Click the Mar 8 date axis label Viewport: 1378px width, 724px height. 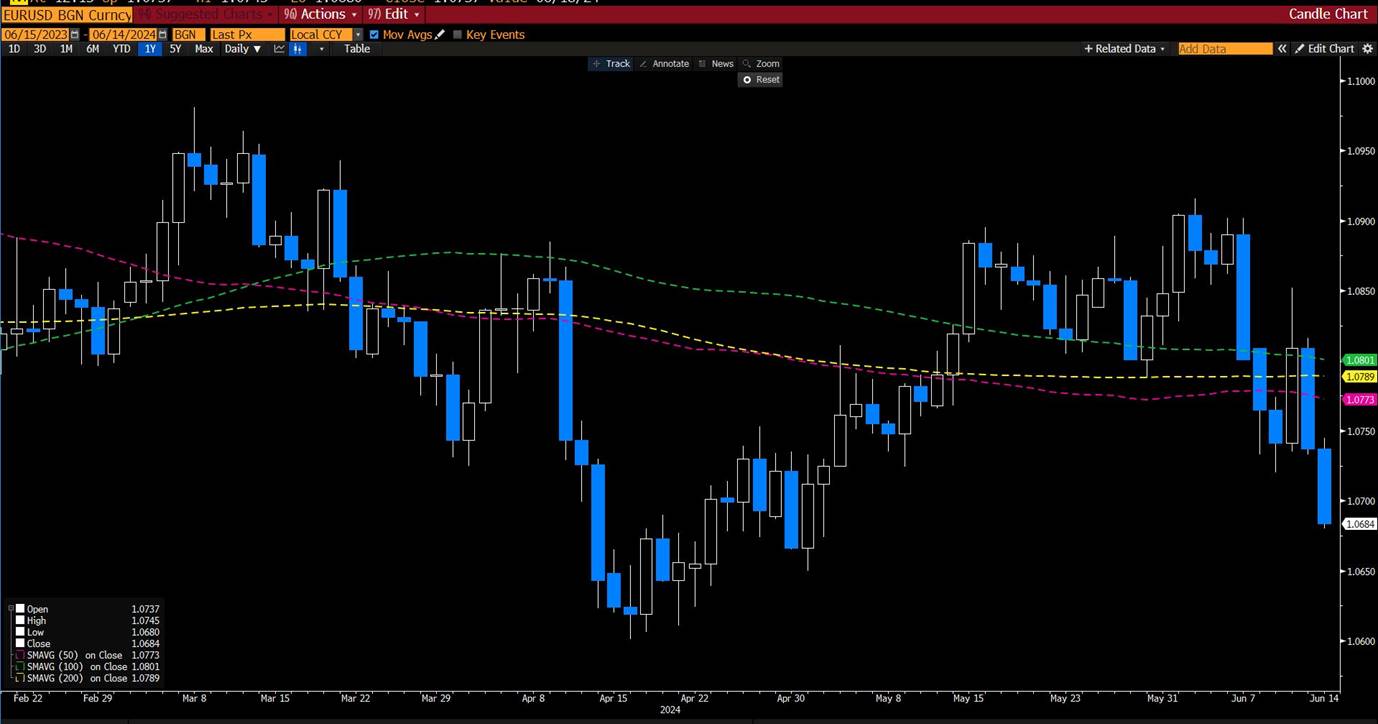pos(193,698)
